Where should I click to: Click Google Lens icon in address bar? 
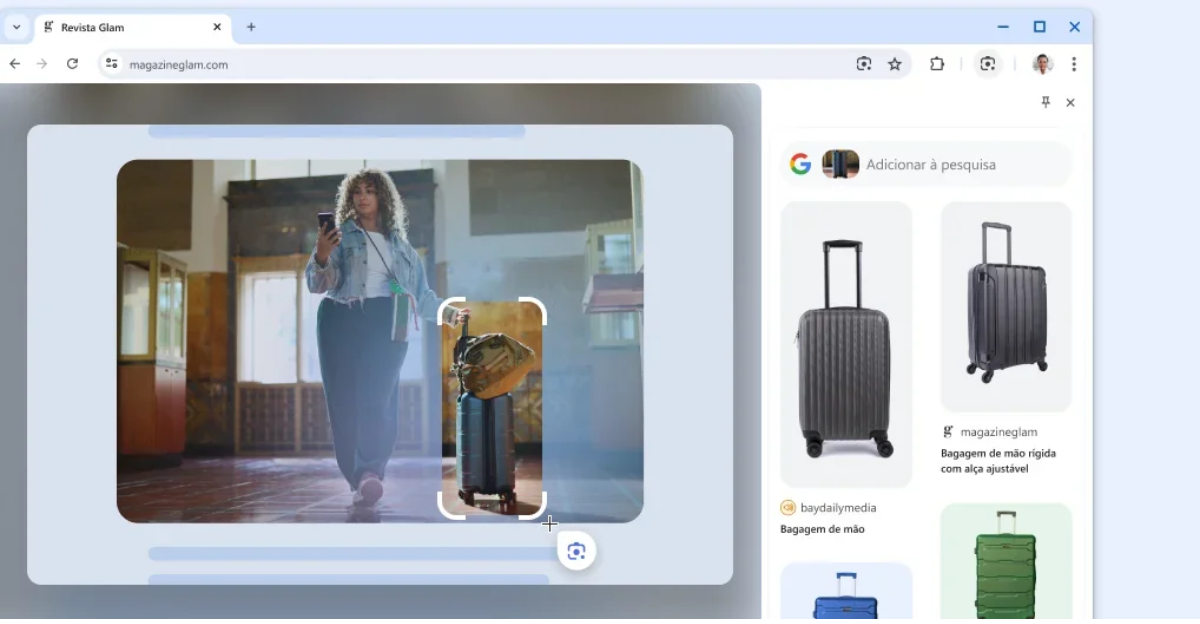coord(864,64)
